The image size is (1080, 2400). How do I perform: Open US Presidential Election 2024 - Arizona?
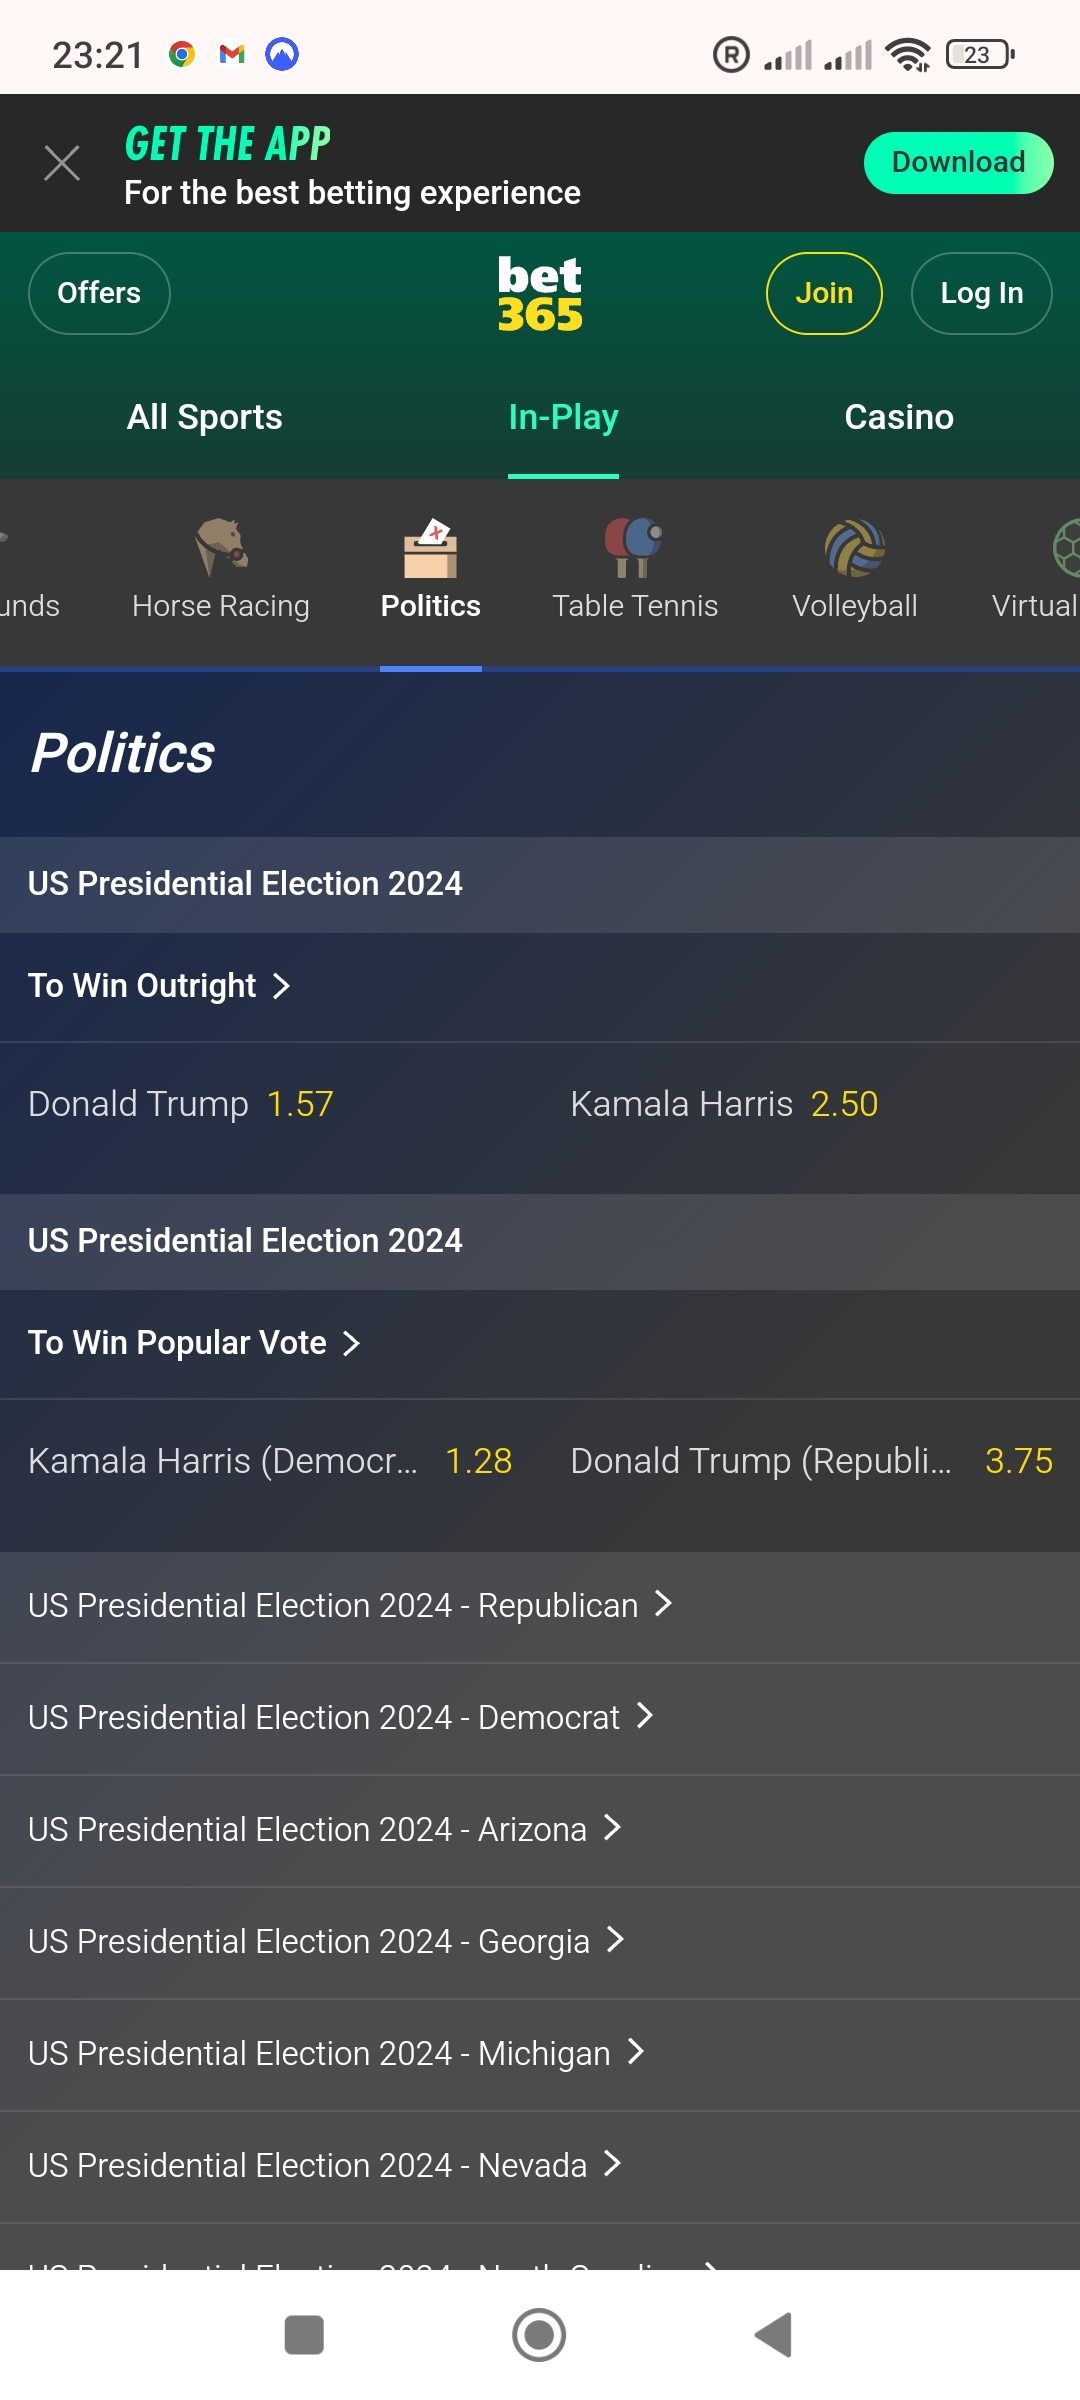[325, 1830]
